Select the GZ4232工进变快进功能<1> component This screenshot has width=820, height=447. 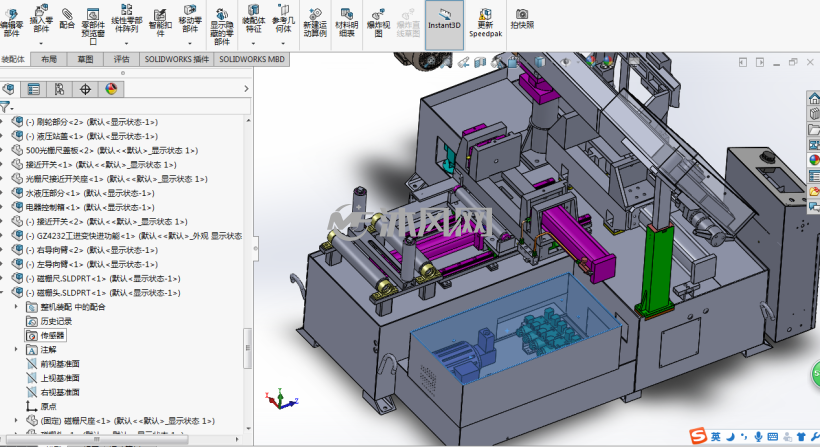click(x=127, y=236)
